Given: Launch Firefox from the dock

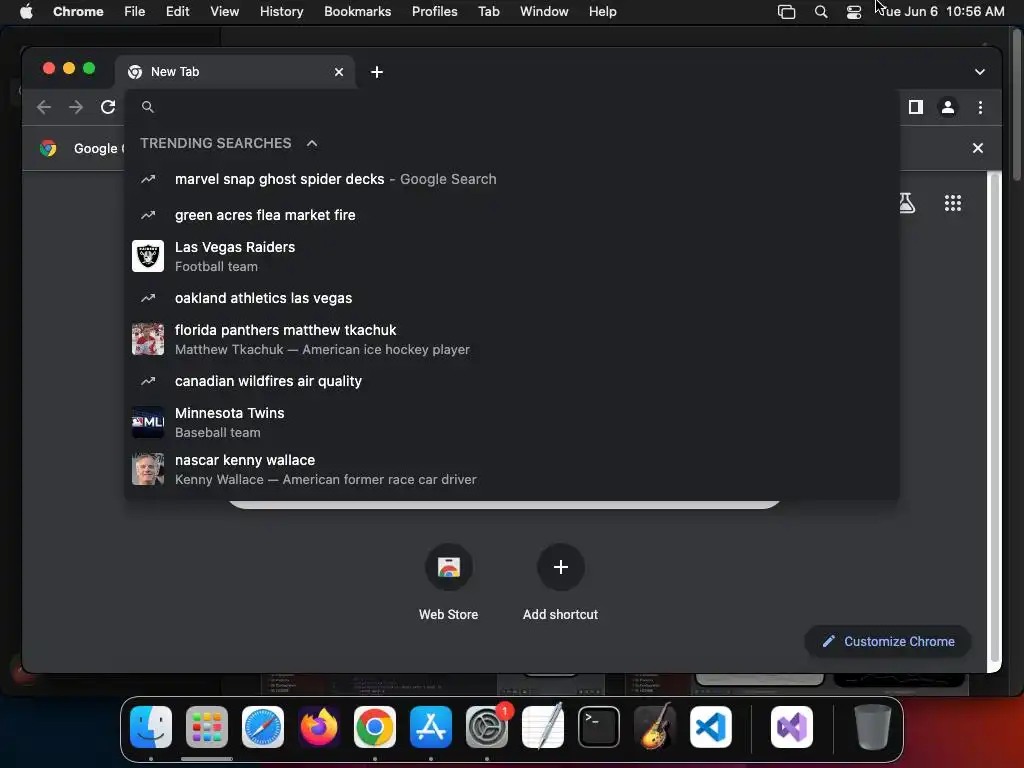Looking at the screenshot, I should tap(319, 727).
